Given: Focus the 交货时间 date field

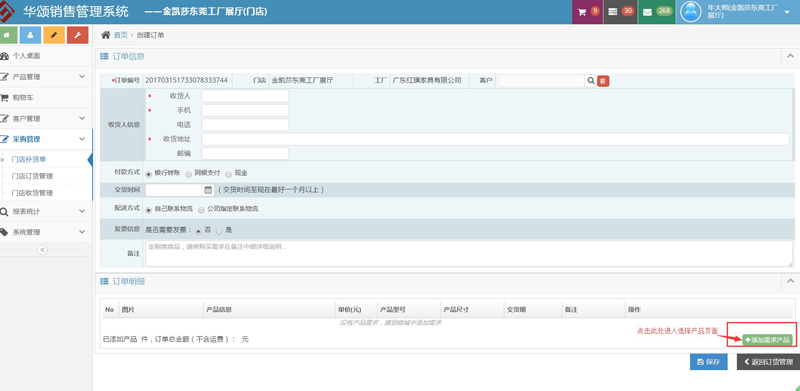Looking at the screenshot, I should pyautogui.click(x=174, y=190).
